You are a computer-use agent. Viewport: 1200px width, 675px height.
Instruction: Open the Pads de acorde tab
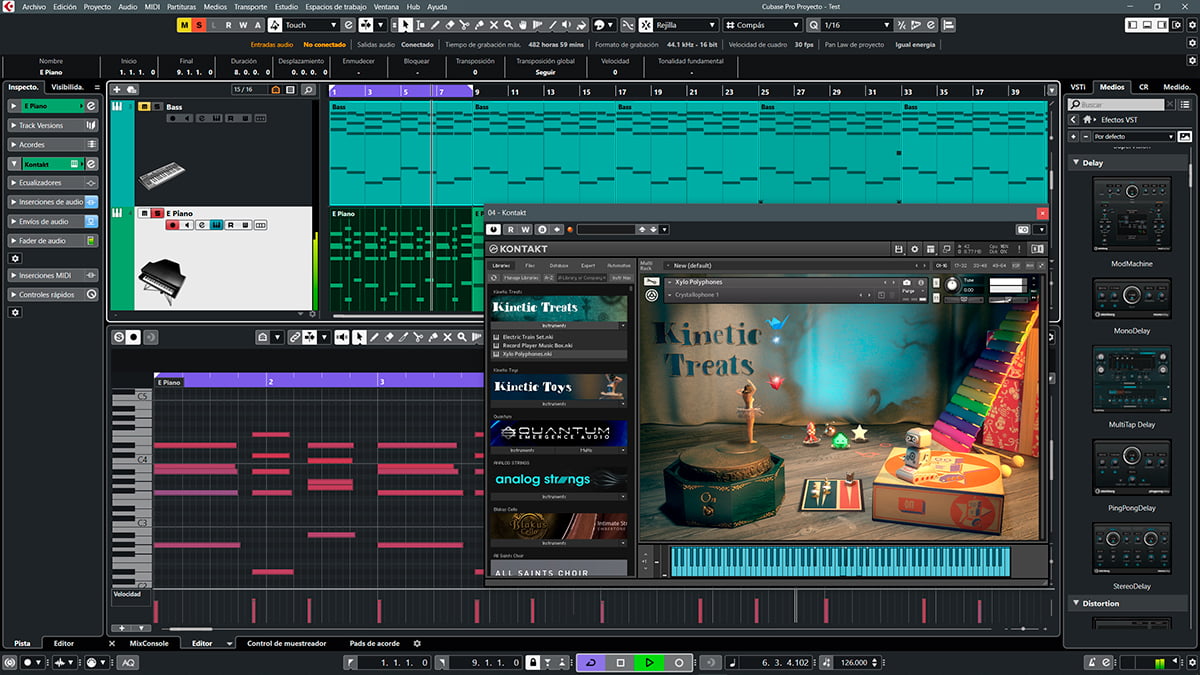(375, 643)
